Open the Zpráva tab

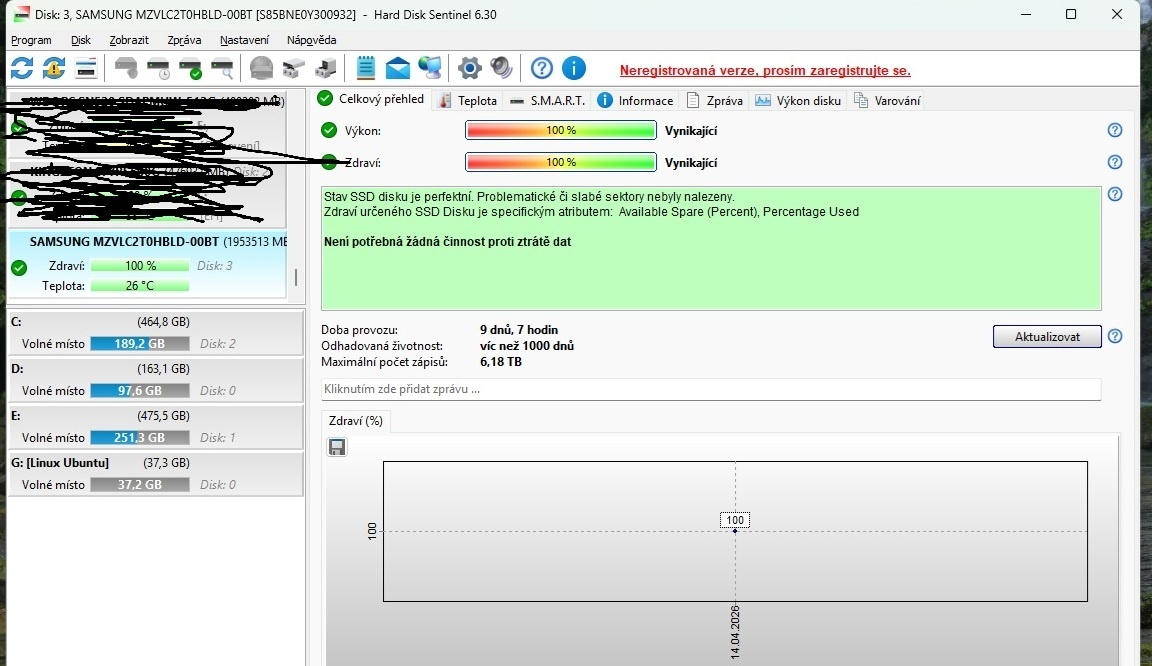(715, 101)
